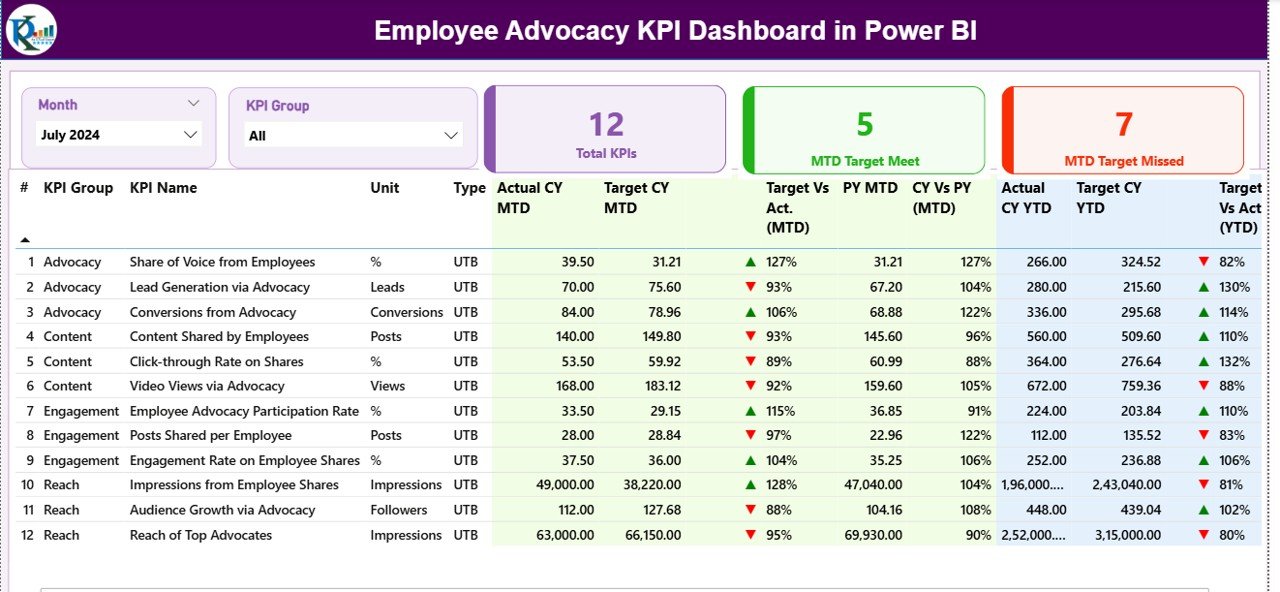1280x592 pixels.
Task: Select the MTD Target Meet card showing 5
Action: coord(863,128)
